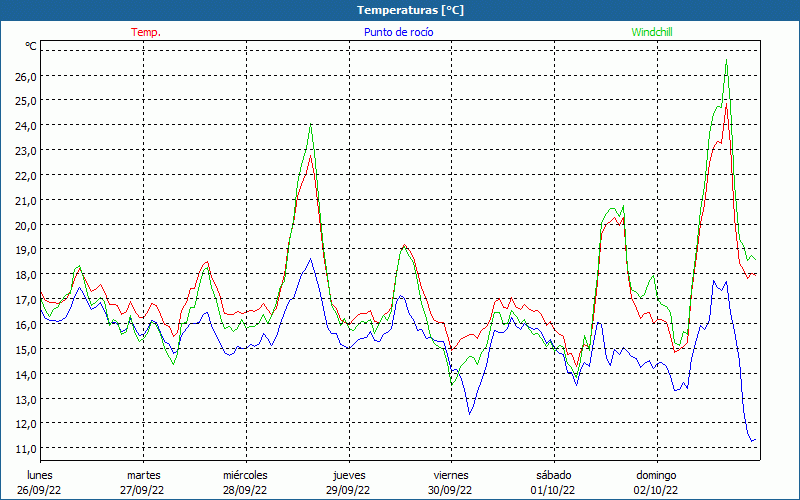Select the red Temp. legend label
The height and width of the screenshot is (500, 800).
tap(146, 32)
